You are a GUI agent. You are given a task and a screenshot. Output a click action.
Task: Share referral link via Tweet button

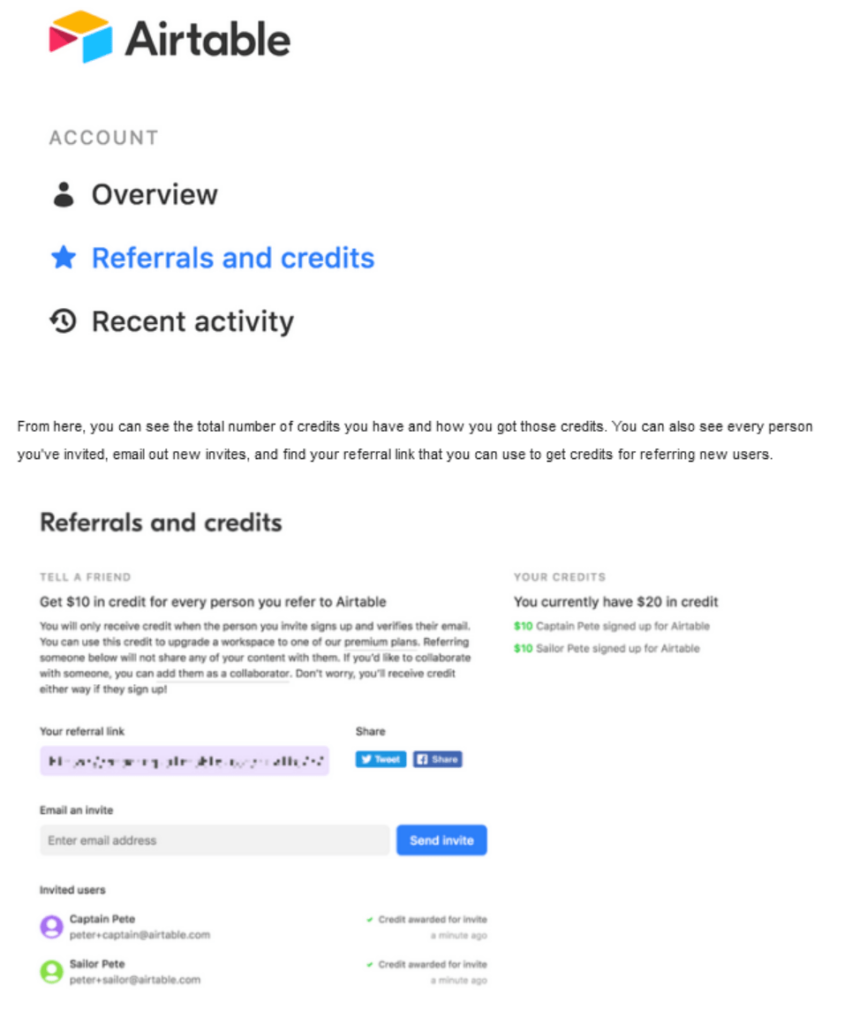click(x=380, y=760)
